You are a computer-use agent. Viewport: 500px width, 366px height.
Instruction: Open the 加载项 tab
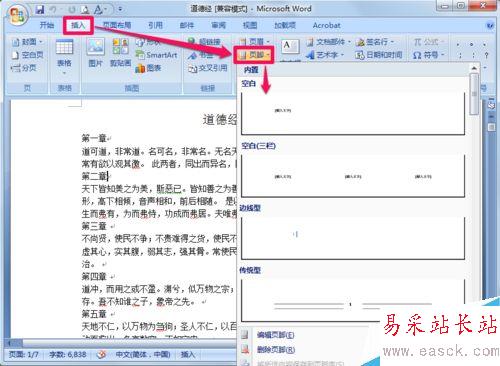tap(285, 25)
